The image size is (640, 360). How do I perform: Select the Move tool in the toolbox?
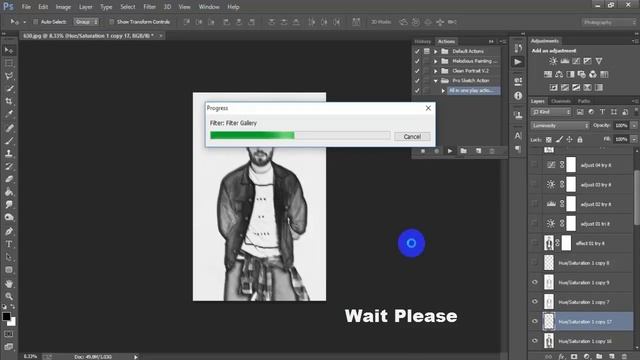(9, 51)
